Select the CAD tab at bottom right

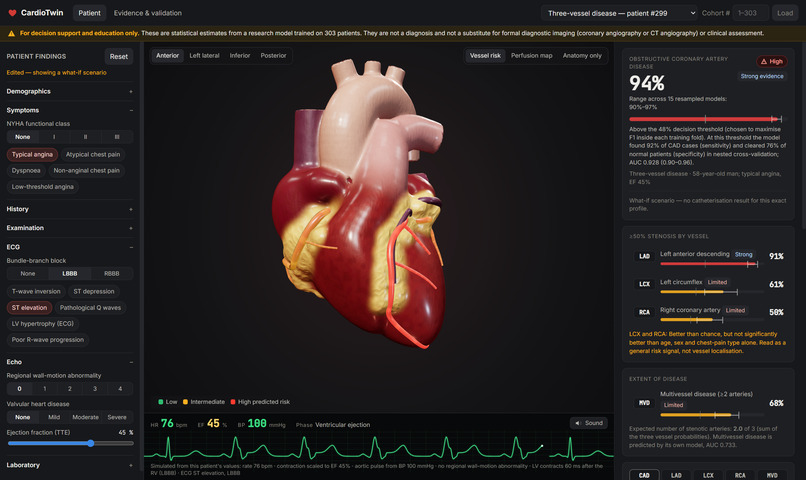point(644,475)
